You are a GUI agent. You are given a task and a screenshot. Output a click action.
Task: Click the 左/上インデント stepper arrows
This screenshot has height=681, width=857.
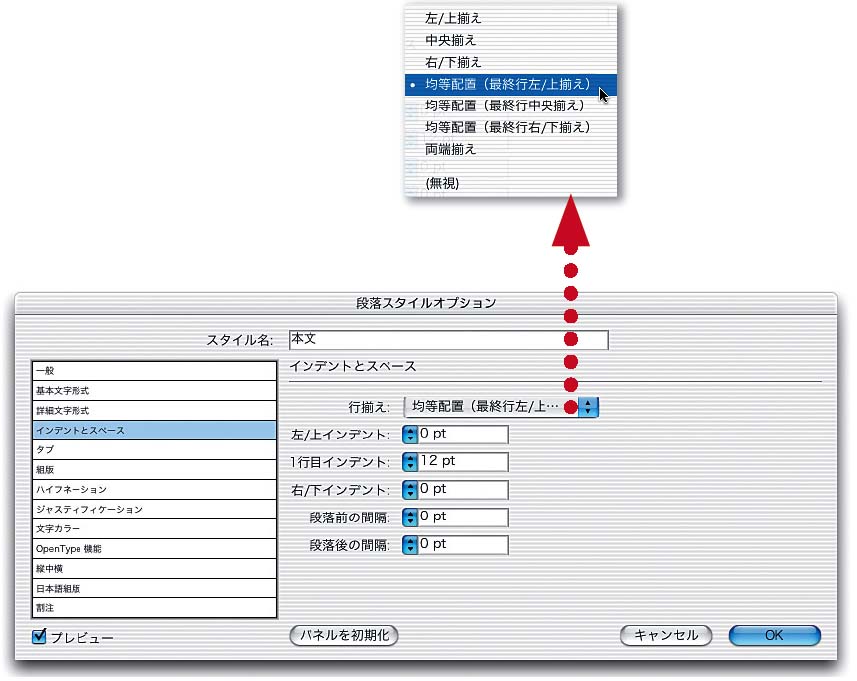(x=409, y=435)
